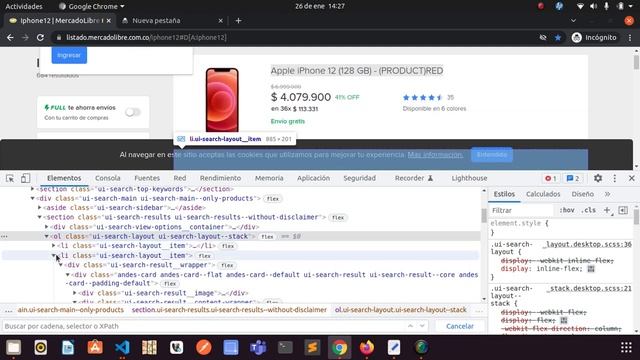Toggle flex badge on section ui-search-results
The height and width of the screenshot is (360, 640).
(x=338, y=218)
